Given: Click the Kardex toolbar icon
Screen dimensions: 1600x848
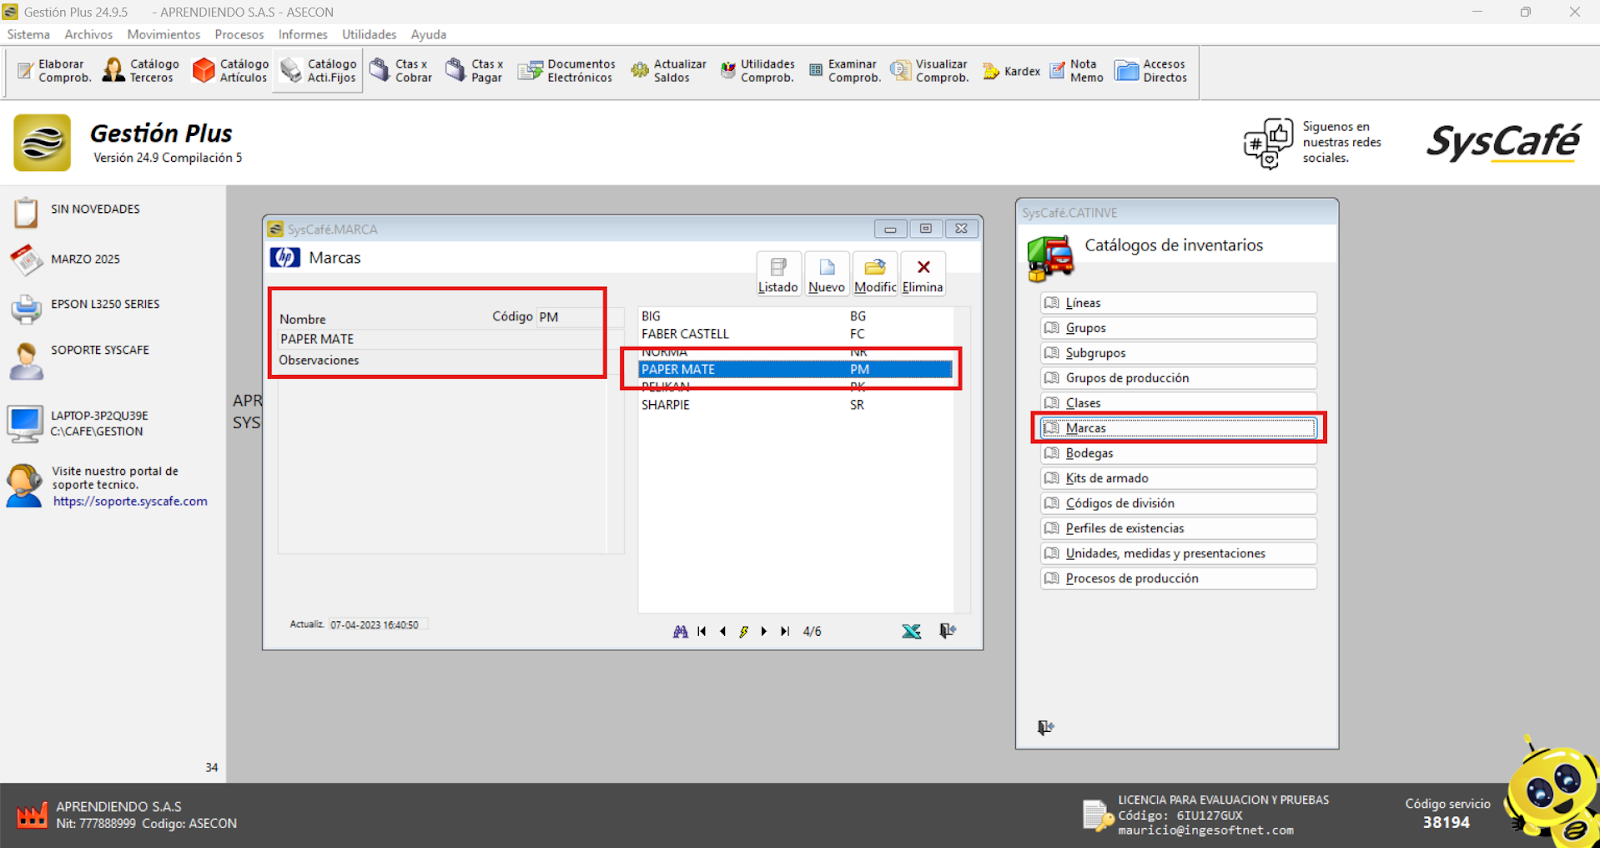Looking at the screenshot, I should [x=1011, y=71].
